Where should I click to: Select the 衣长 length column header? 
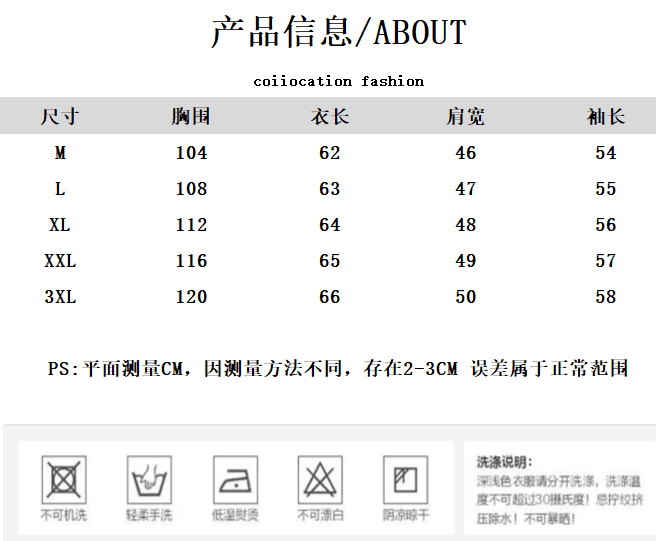coord(330,116)
